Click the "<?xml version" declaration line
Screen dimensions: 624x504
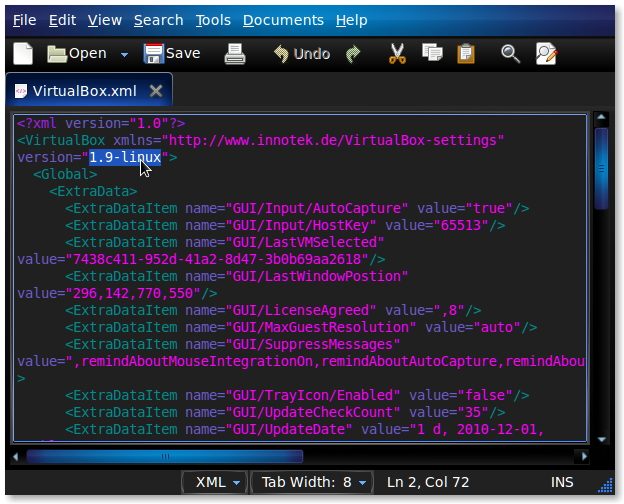point(101,123)
